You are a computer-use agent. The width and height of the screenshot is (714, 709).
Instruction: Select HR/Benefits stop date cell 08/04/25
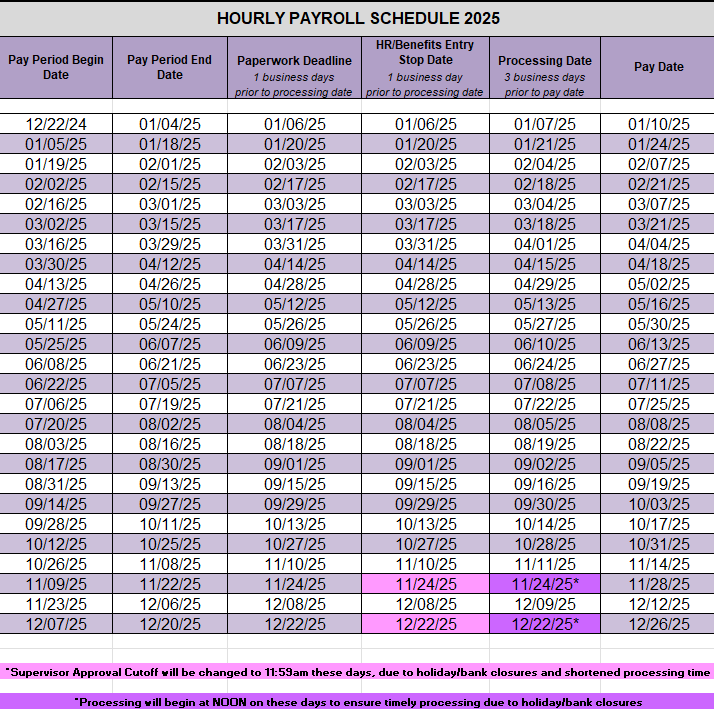pos(425,424)
